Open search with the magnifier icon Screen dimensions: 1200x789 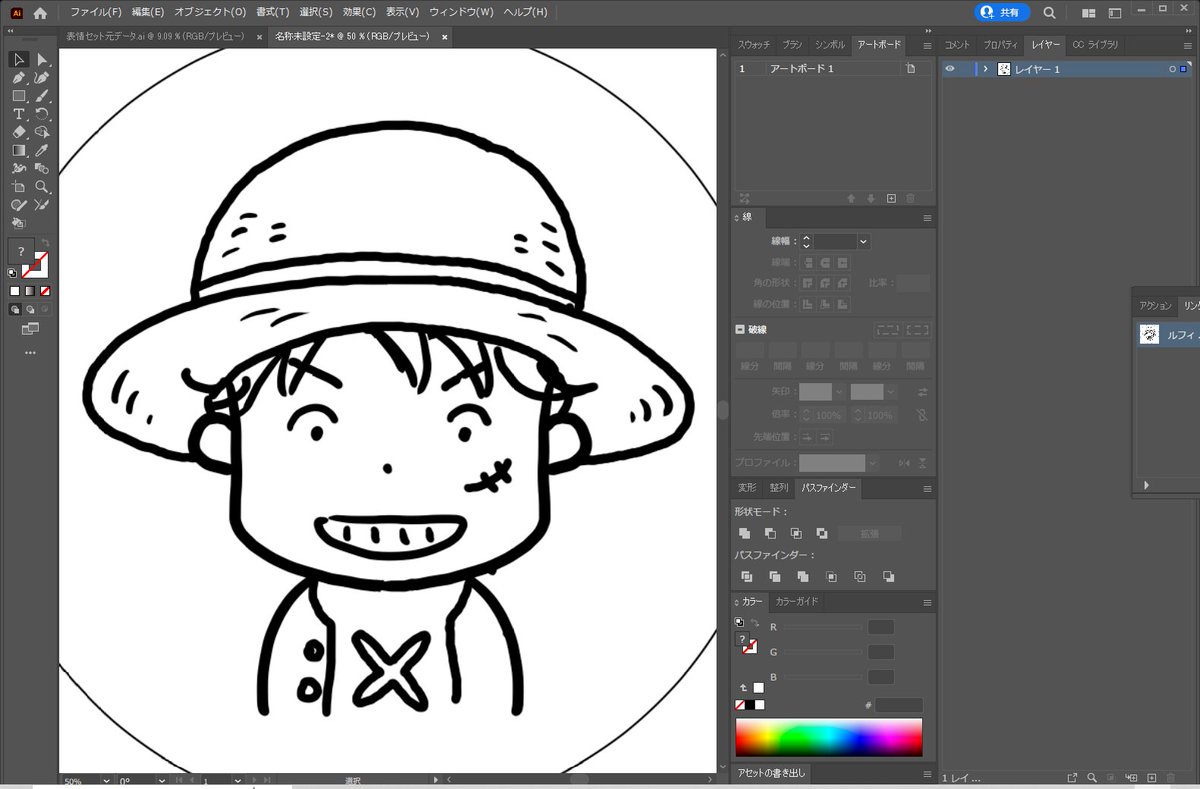tap(1049, 12)
